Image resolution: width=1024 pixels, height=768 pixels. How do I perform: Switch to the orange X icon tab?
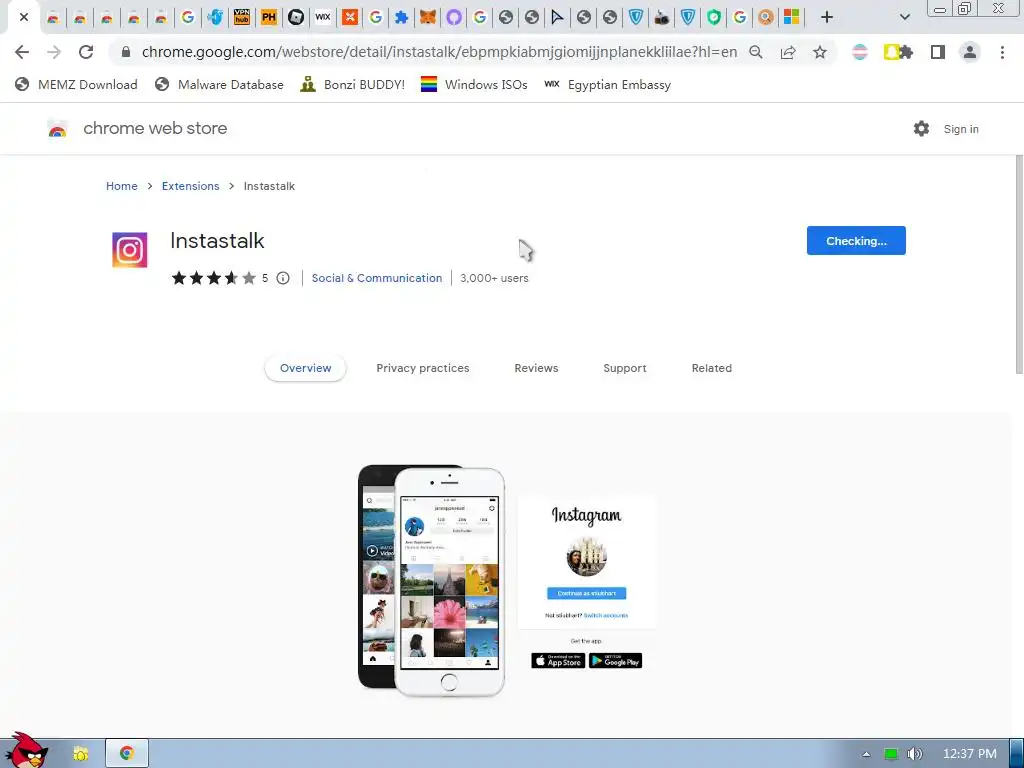pyautogui.click(x=350, y=18)
